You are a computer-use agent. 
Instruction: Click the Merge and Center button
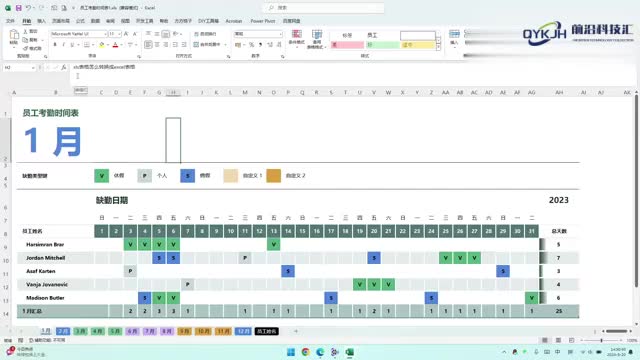207,44
